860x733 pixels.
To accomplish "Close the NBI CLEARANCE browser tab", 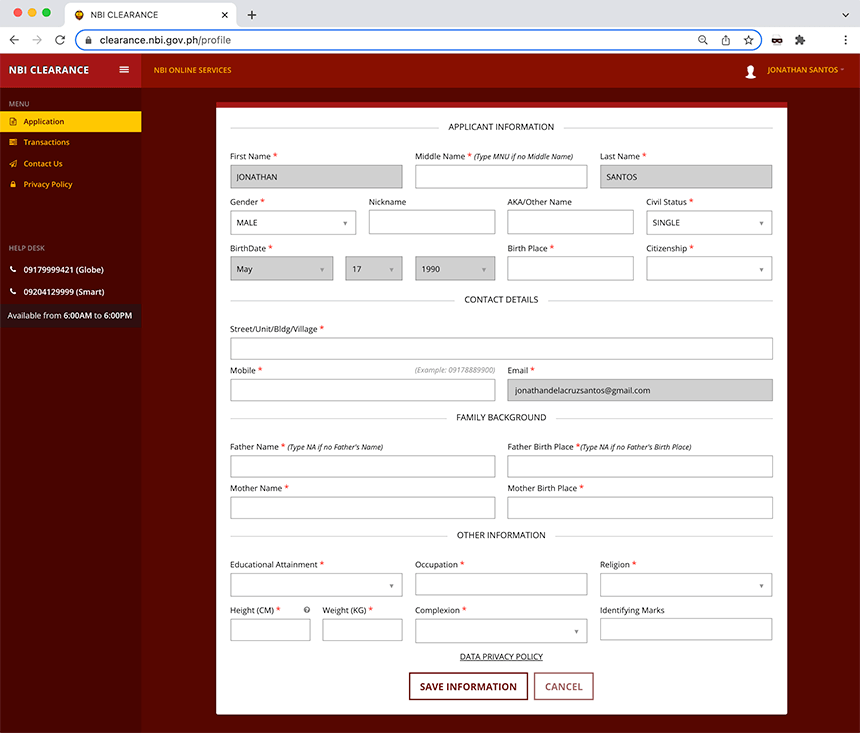I will pos(224,15).
